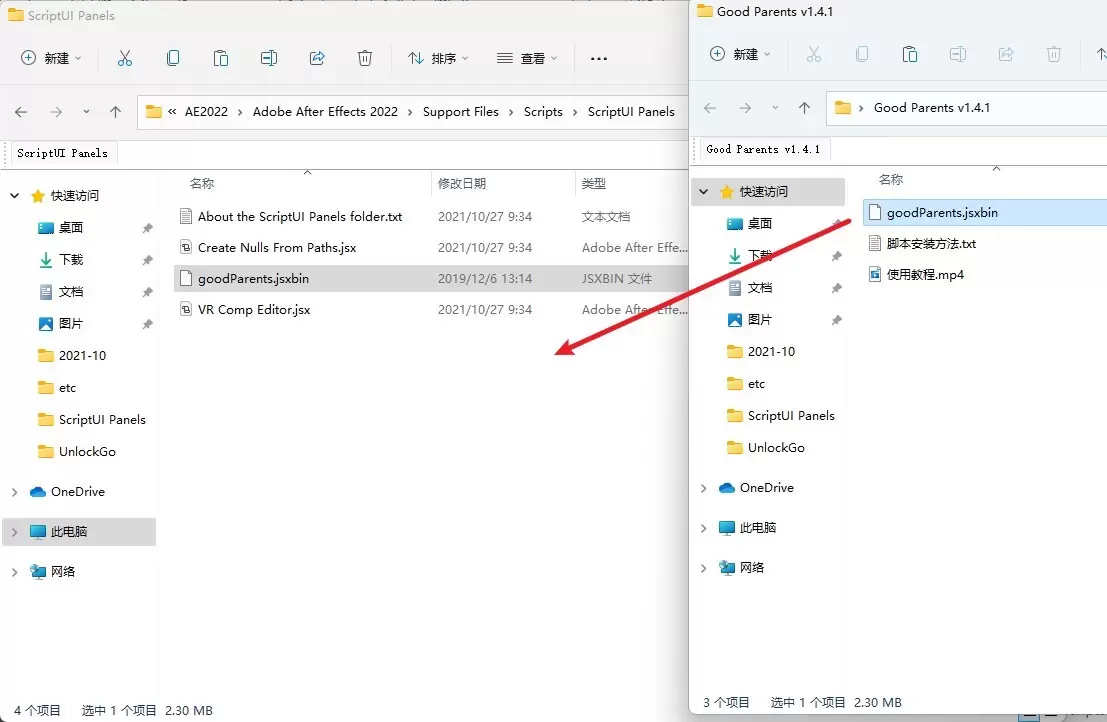Screen dimensions: 1107x722
Task: Open the 新建 menu in left window
Action: 52,59
